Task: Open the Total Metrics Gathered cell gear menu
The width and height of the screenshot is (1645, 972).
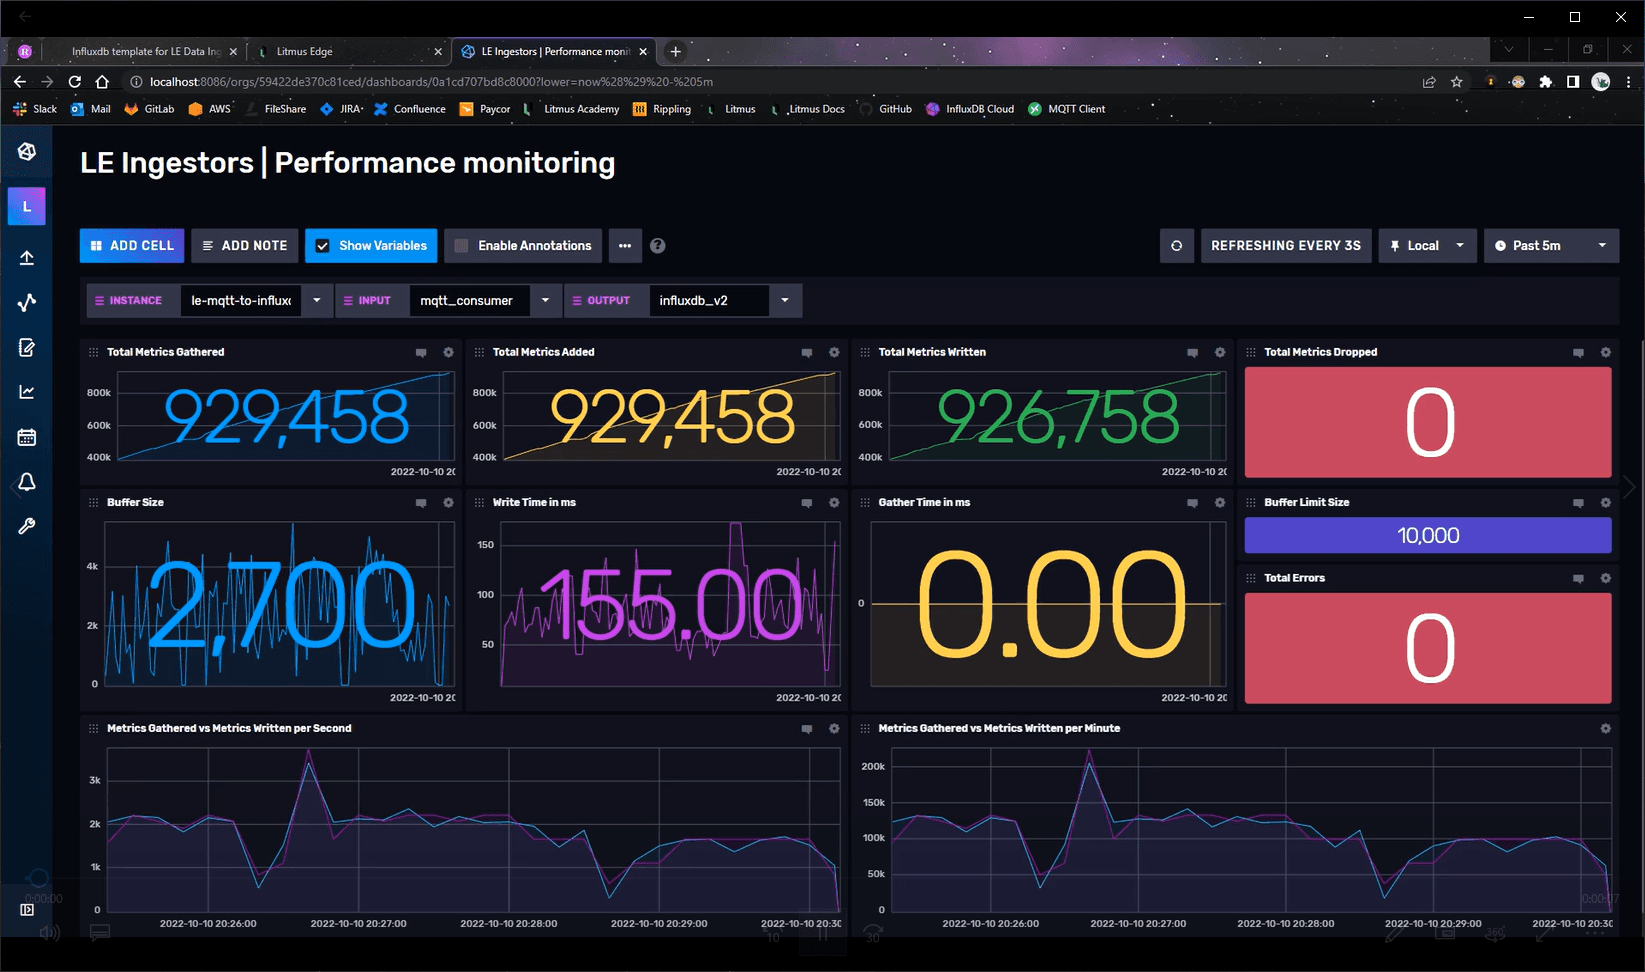Action: coord(448,352)
